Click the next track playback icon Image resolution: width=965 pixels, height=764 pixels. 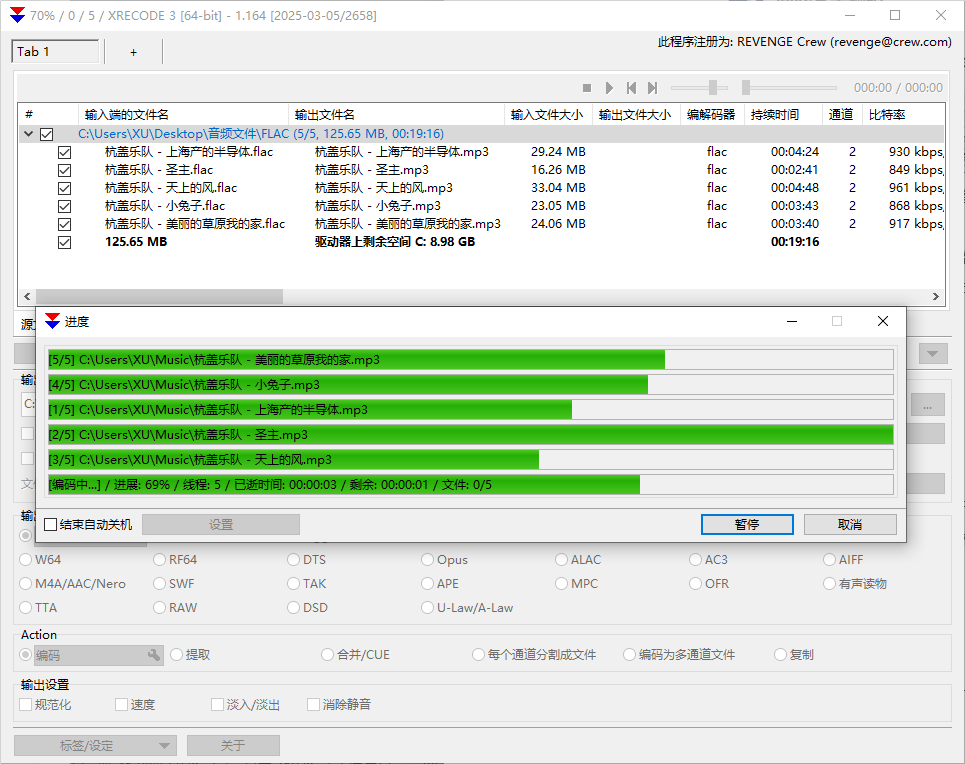pyautogui.click(x=652, y=87)
